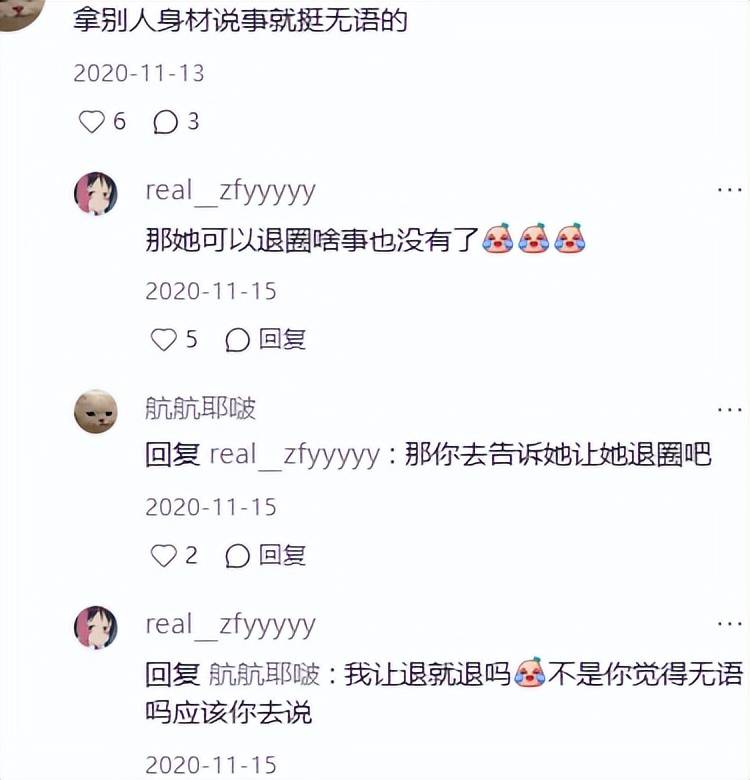Open the bottom real__zfyyyyy avatar
The width and height of the screenshot is (750, 780).
pos(96,627)
